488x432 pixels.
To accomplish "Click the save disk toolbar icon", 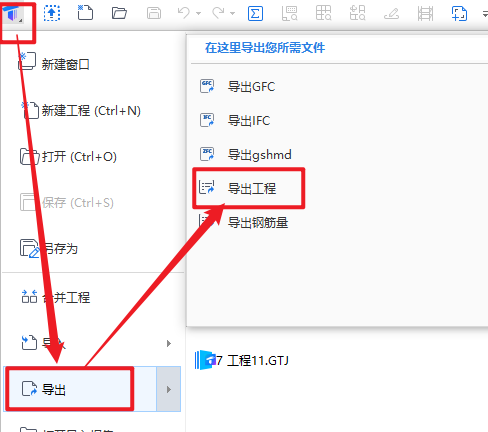I will pos(154,14).
